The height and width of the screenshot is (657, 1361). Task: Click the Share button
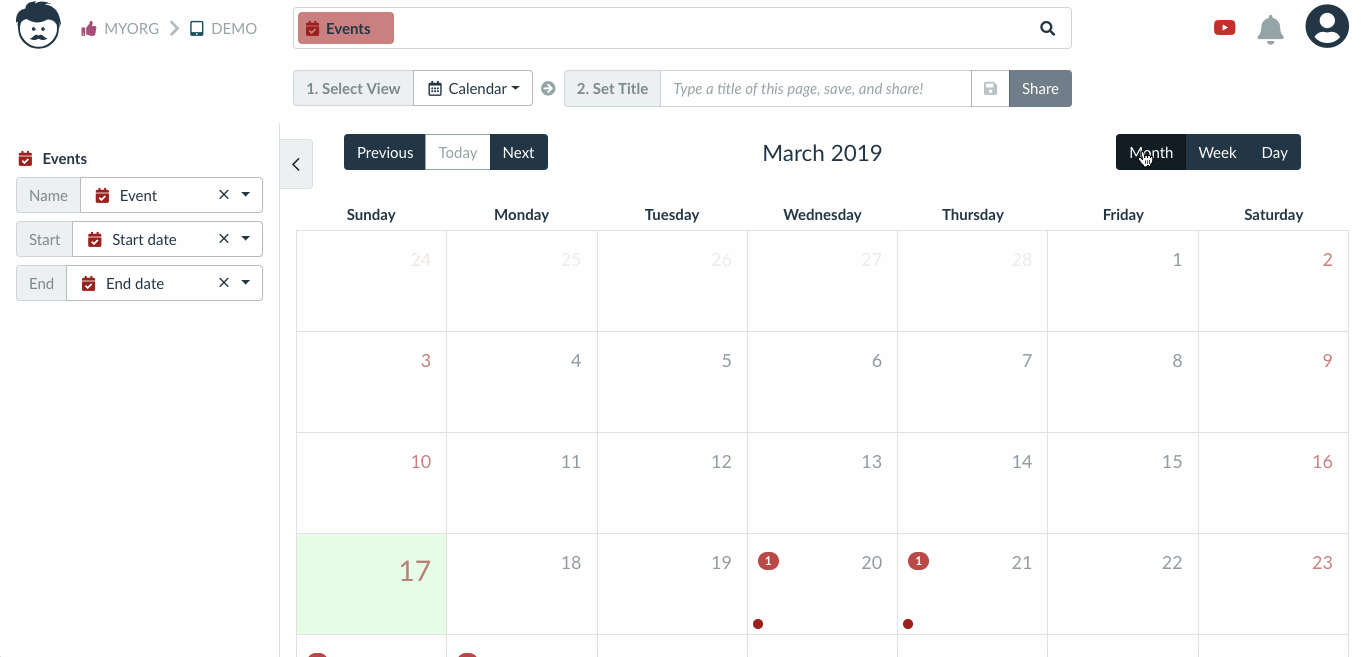click(1040, 88)
